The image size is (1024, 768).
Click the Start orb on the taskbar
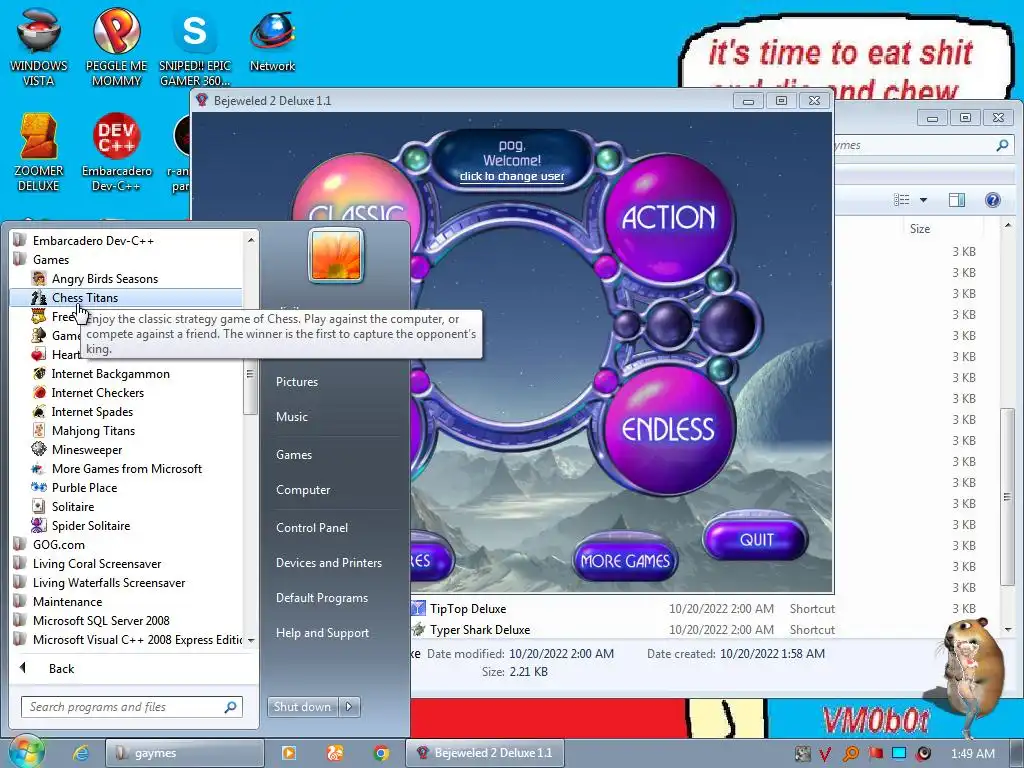26,752
